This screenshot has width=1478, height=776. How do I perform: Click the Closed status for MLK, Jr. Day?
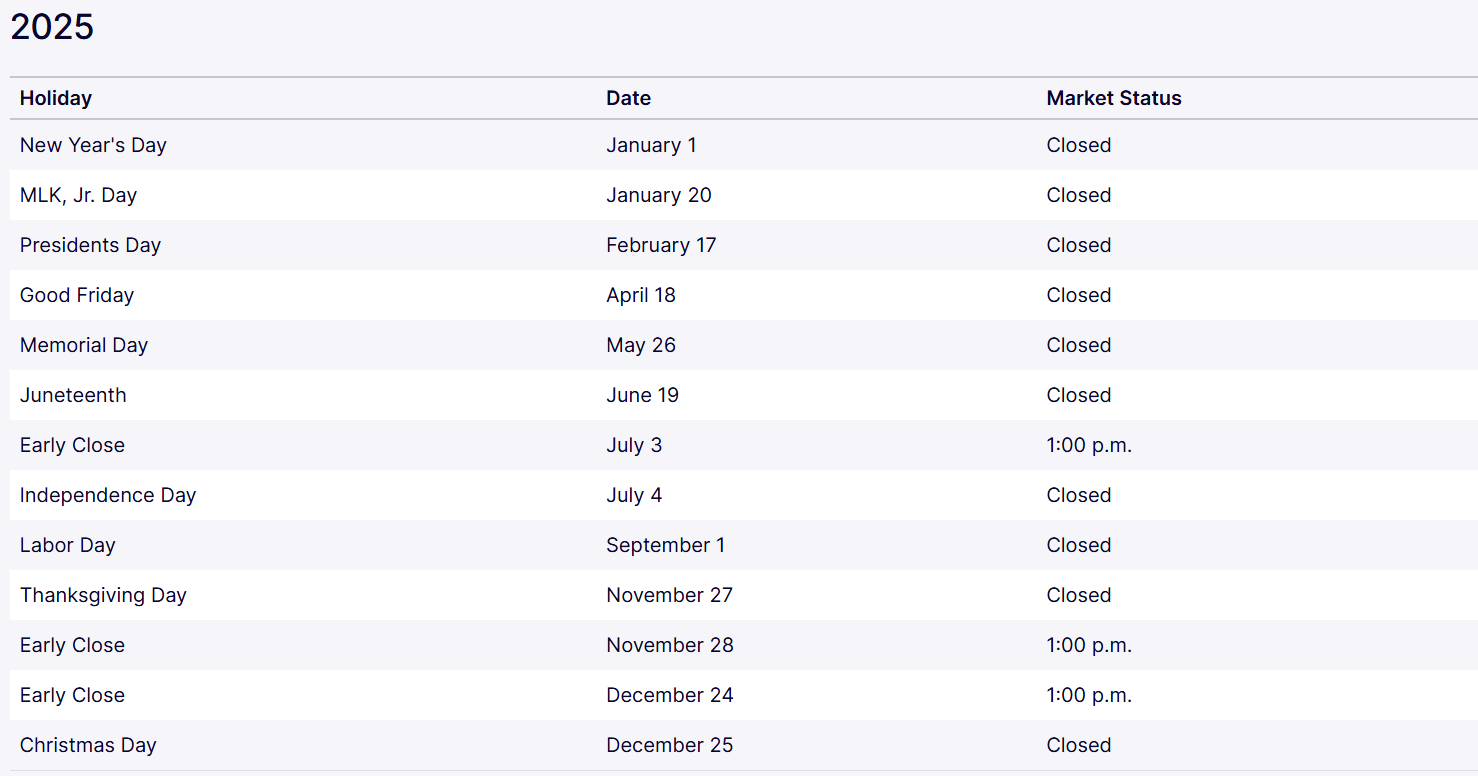pyautogui.click(x=1079, y=195)
